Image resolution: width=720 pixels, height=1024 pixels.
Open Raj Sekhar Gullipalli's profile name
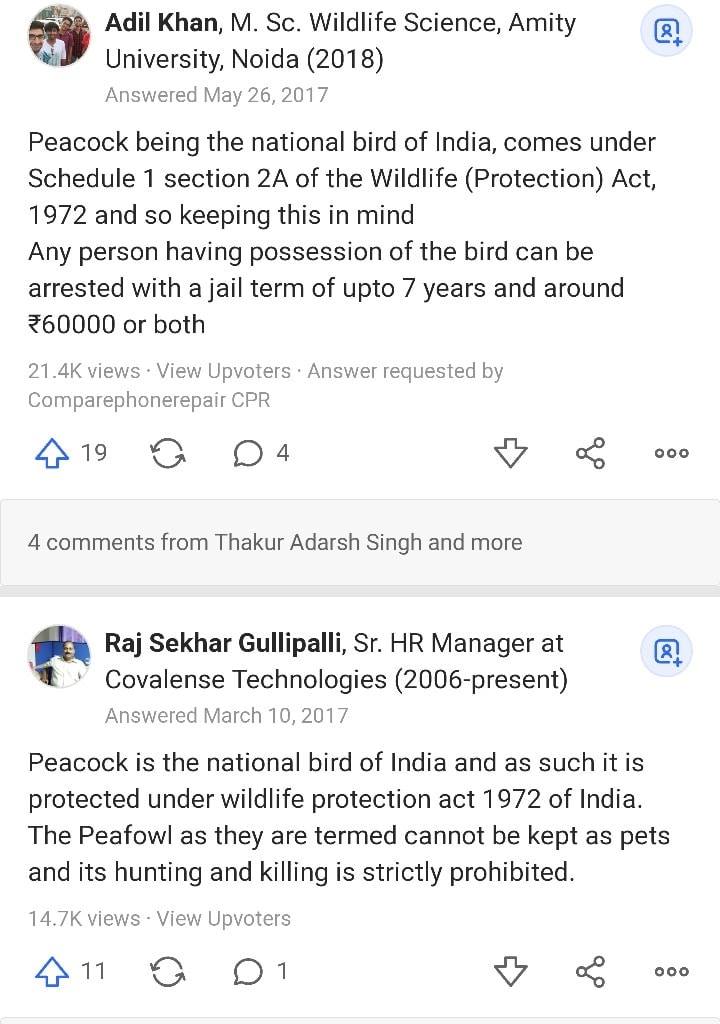[224, 643]
